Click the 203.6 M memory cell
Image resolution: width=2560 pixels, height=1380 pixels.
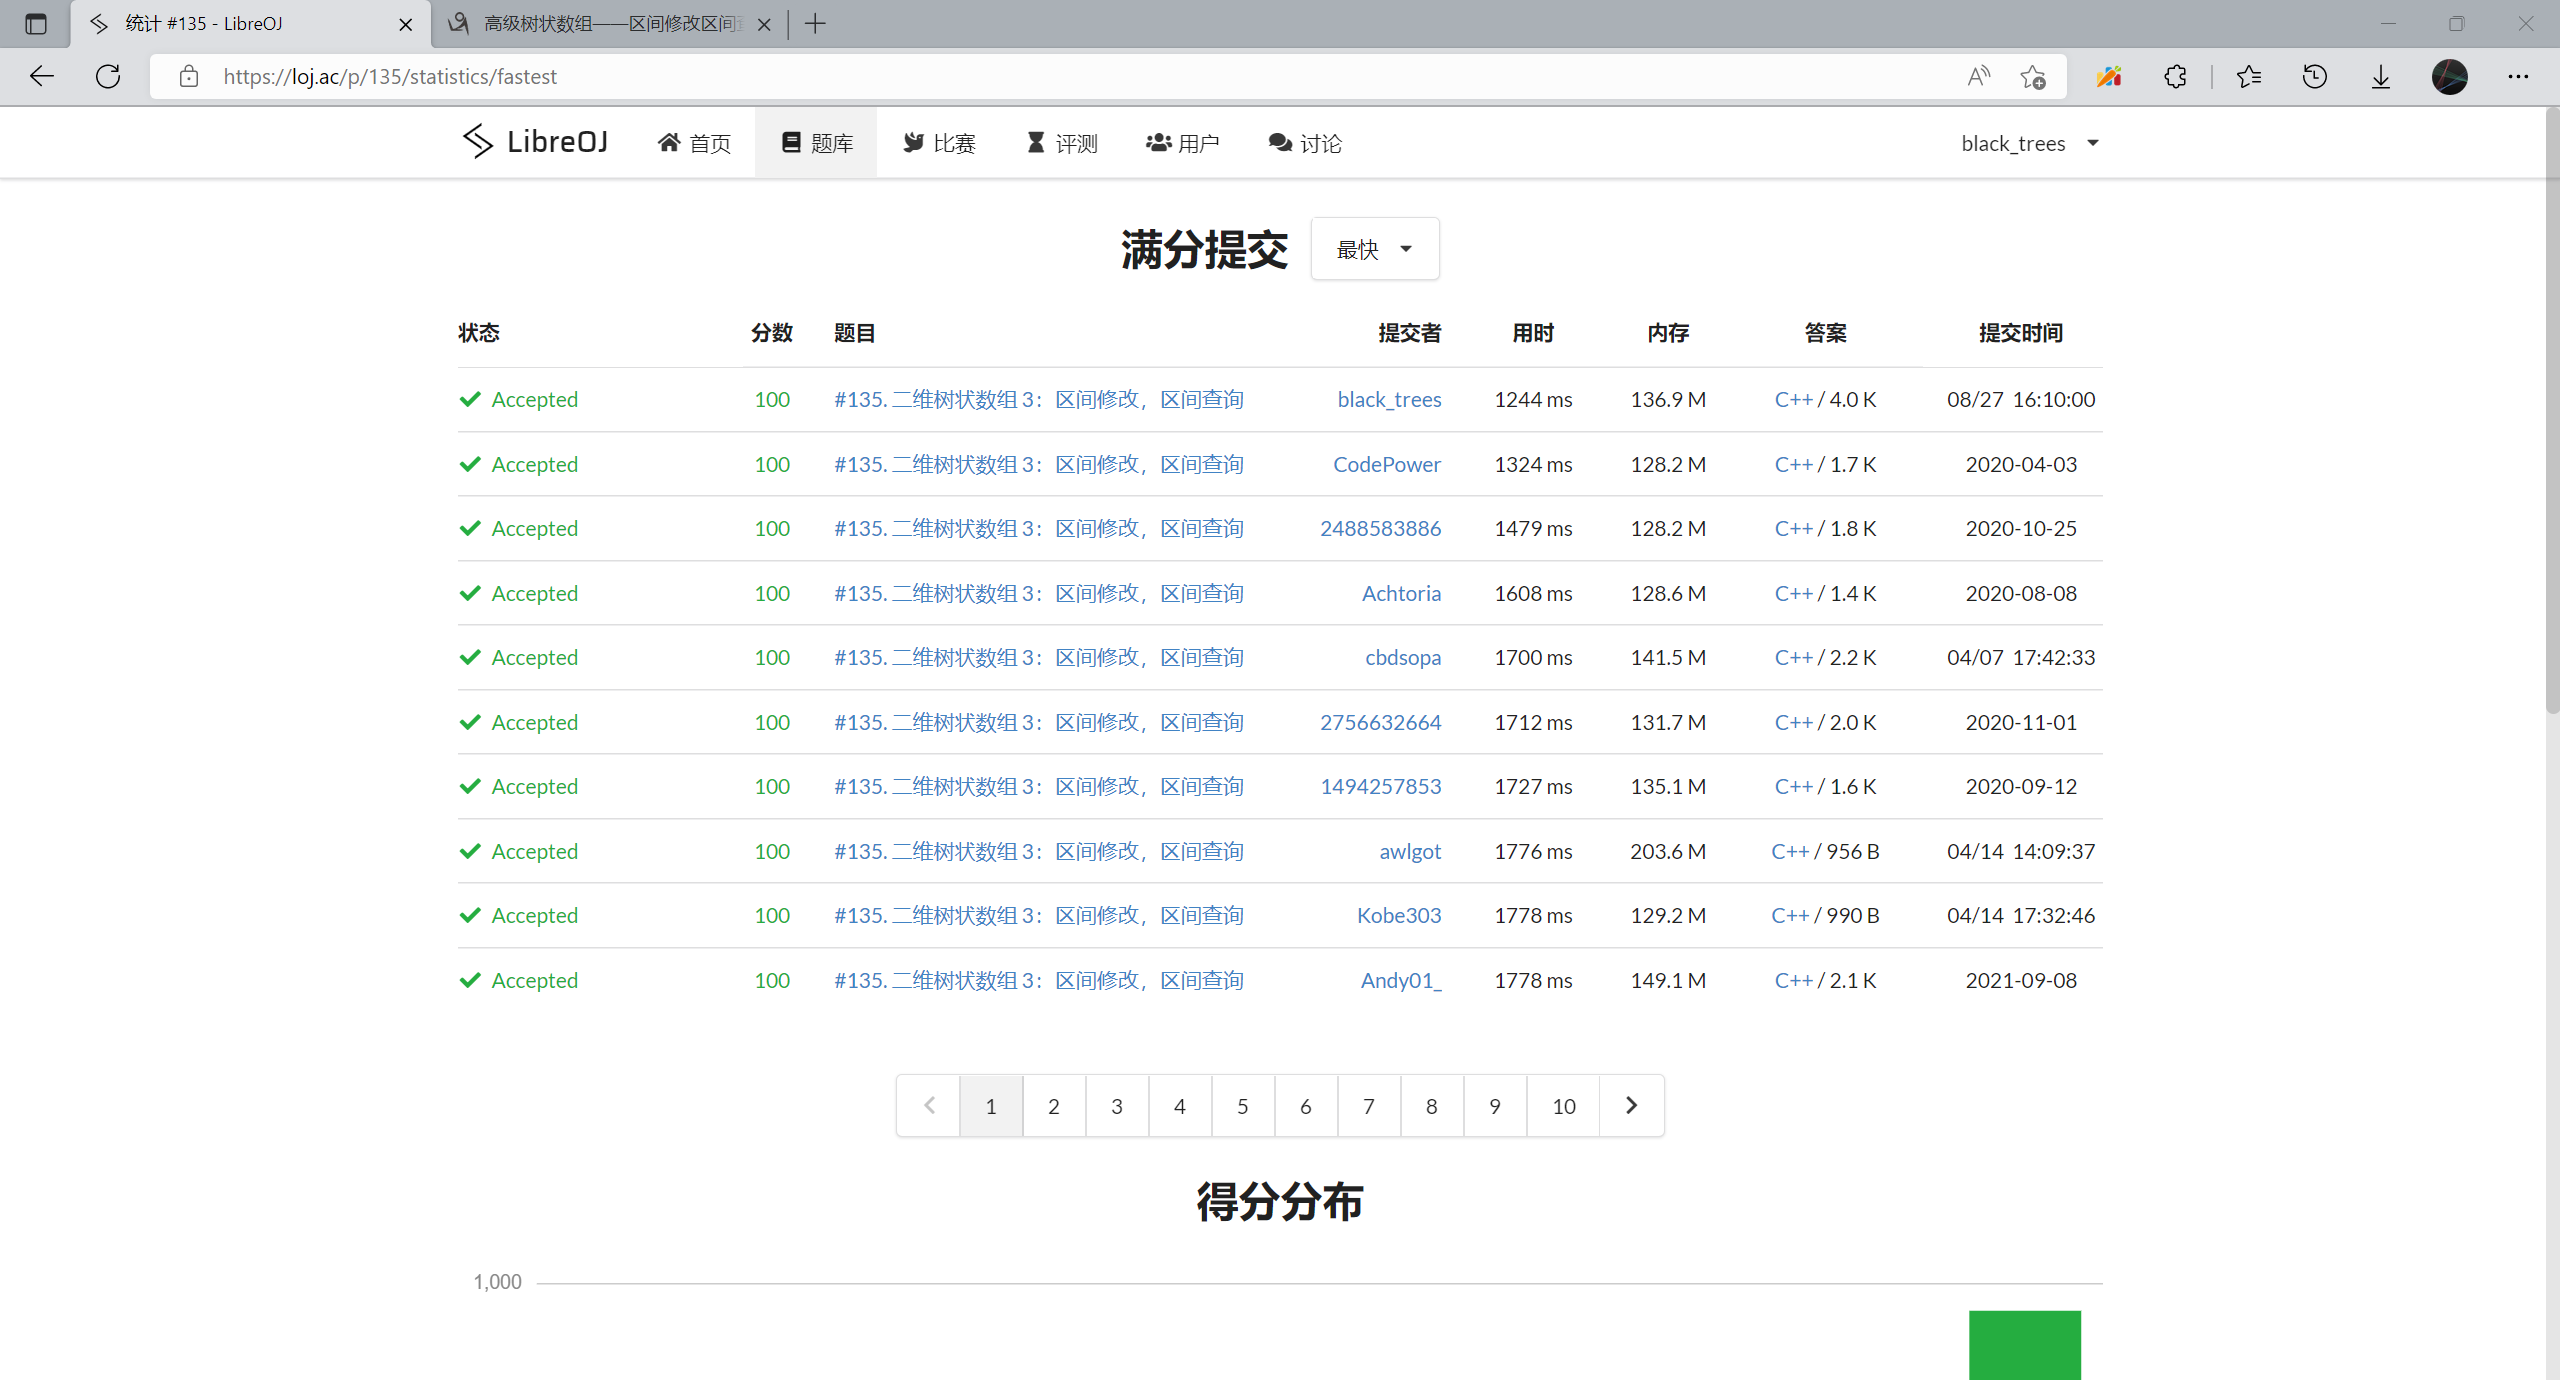click(1668, 851)
